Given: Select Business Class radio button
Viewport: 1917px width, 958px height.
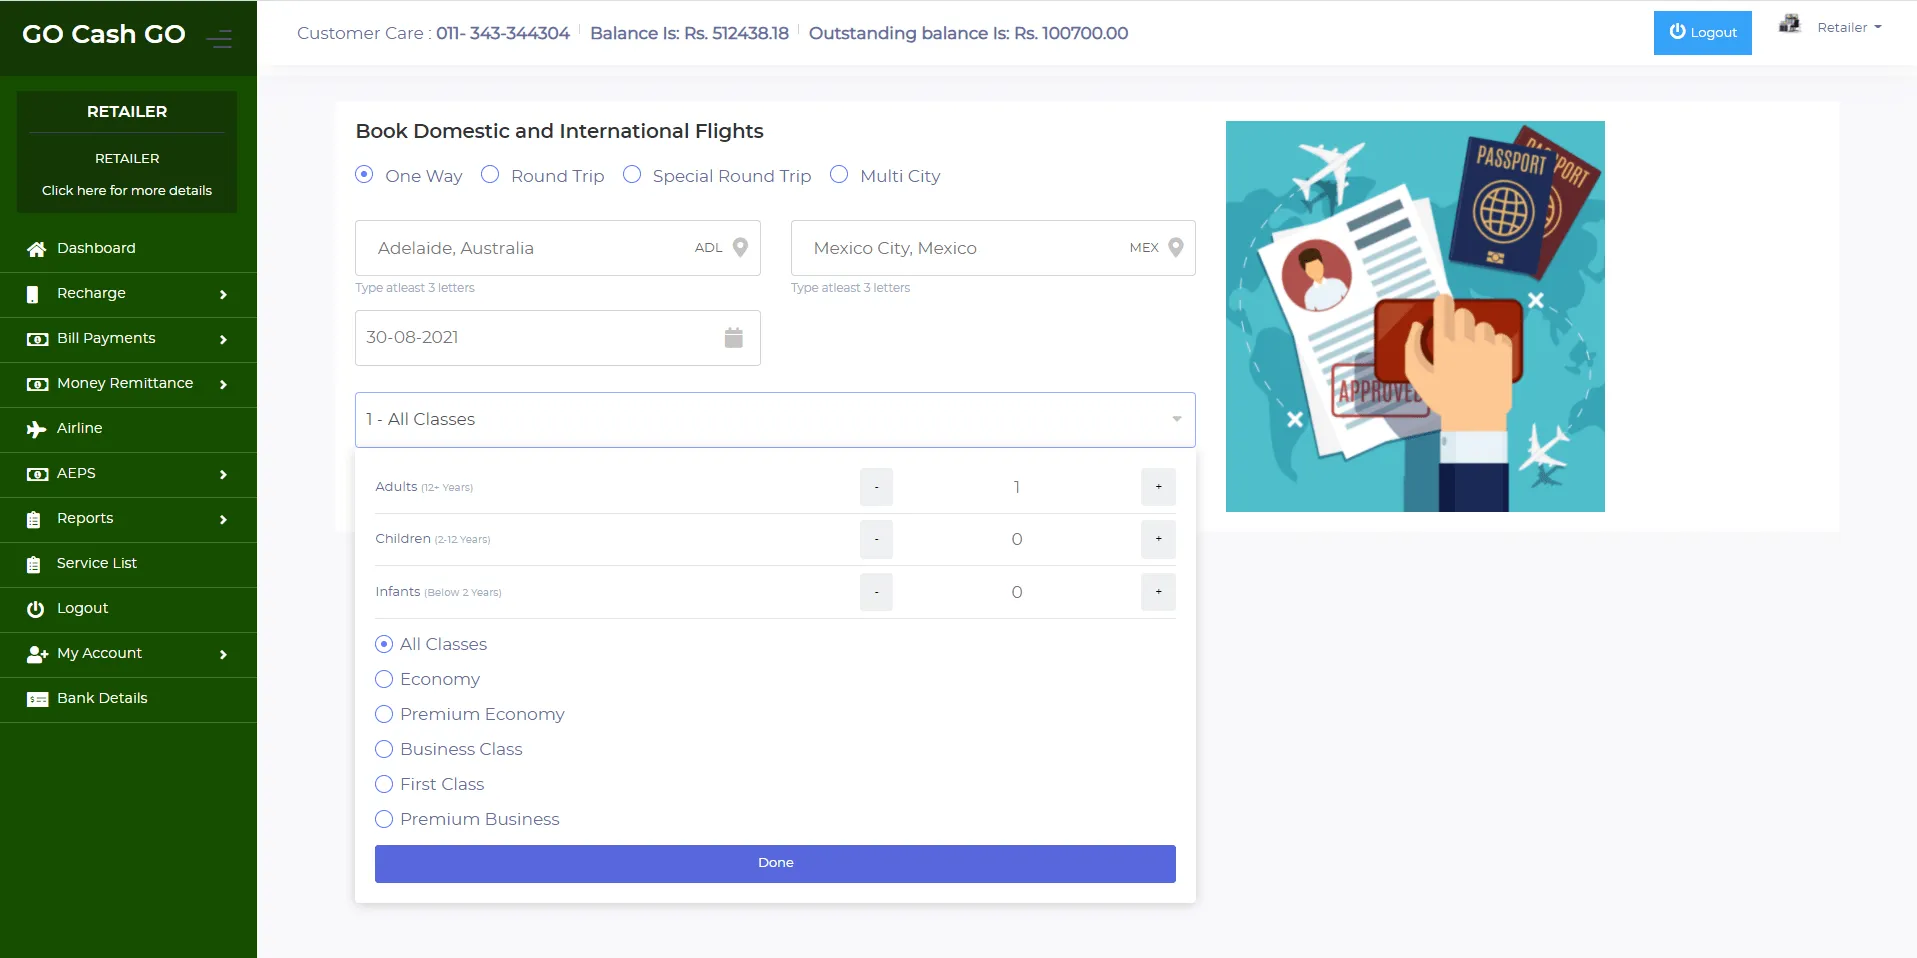Looking at the screenshot, I should 384,749.
